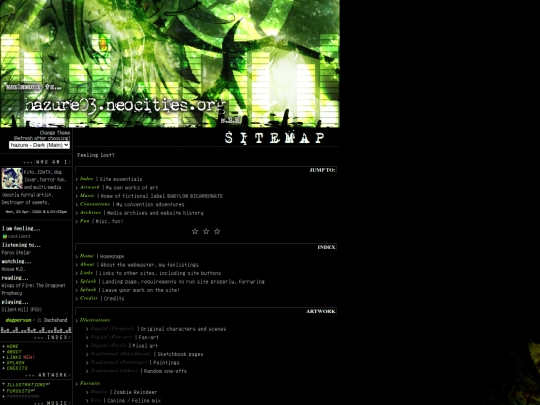The image size is (540, 405).
Task: Click the JUMP TO section header
Action: coord(322,170)
